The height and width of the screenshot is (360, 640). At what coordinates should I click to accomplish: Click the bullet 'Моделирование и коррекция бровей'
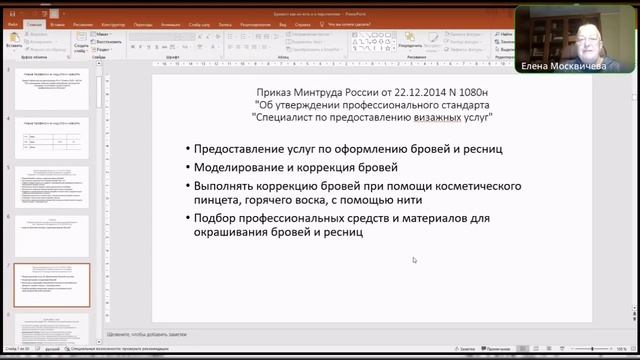pyautogui.click(x=296, y=167)
